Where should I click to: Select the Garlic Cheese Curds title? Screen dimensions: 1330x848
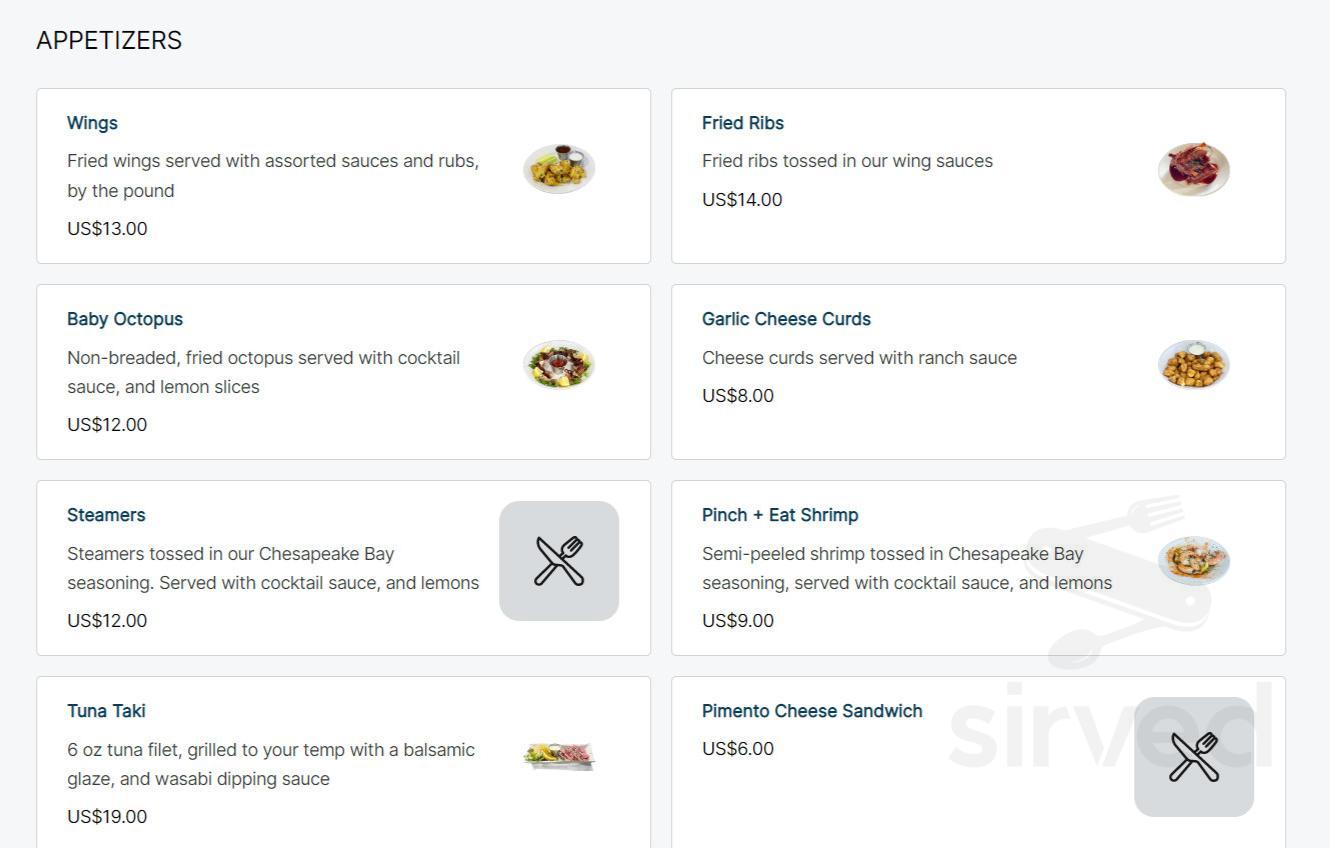click(786, 319)
